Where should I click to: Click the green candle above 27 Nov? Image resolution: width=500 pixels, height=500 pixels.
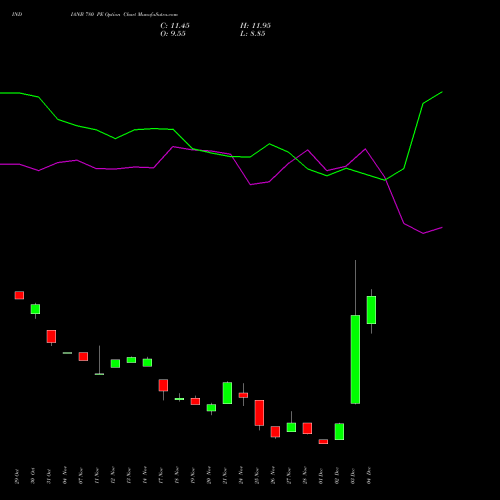291,427
